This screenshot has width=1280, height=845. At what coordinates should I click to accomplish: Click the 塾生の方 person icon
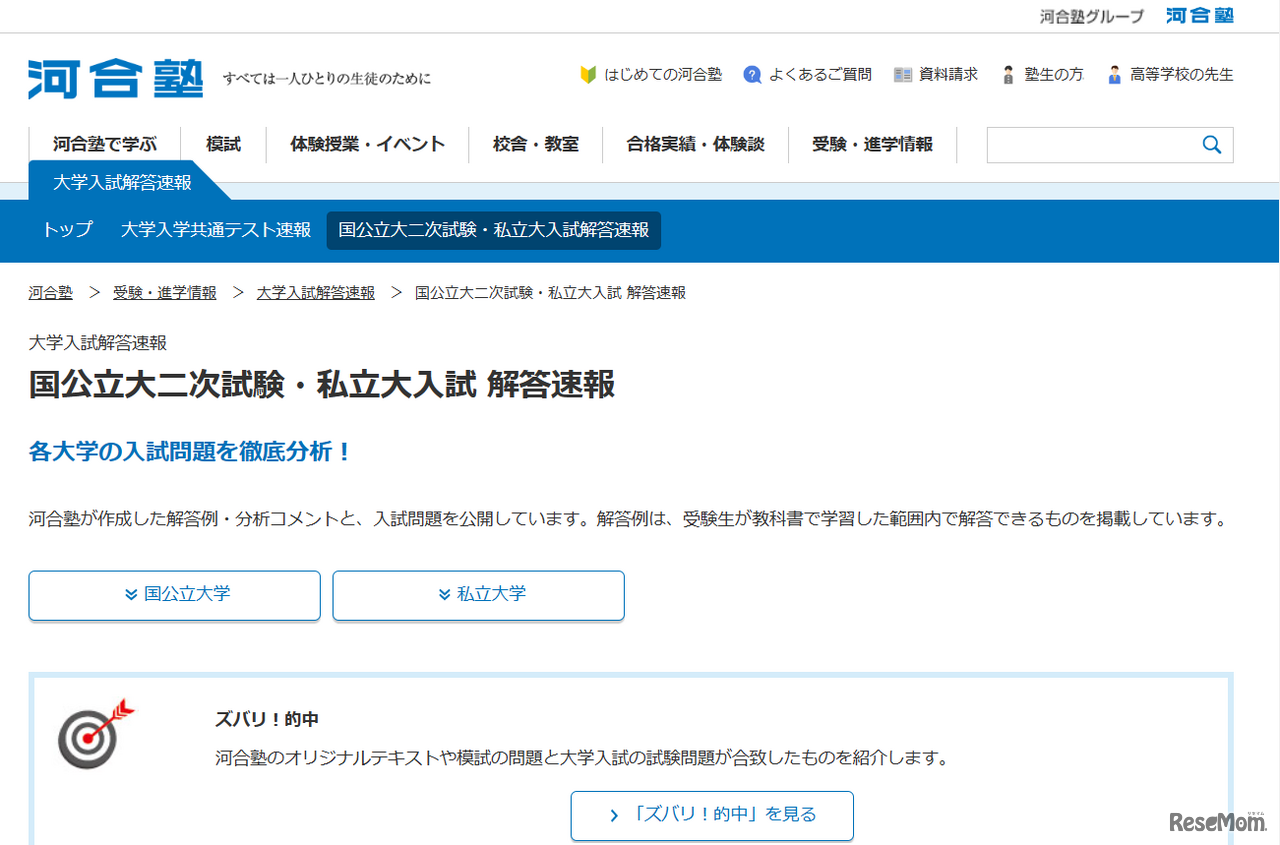1008,74
